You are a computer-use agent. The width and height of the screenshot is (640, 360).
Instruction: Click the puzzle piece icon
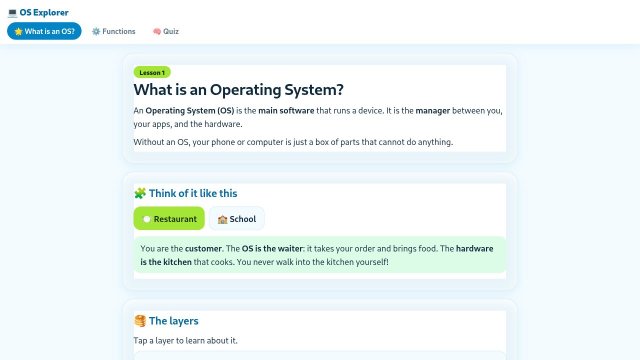[140, 193]
